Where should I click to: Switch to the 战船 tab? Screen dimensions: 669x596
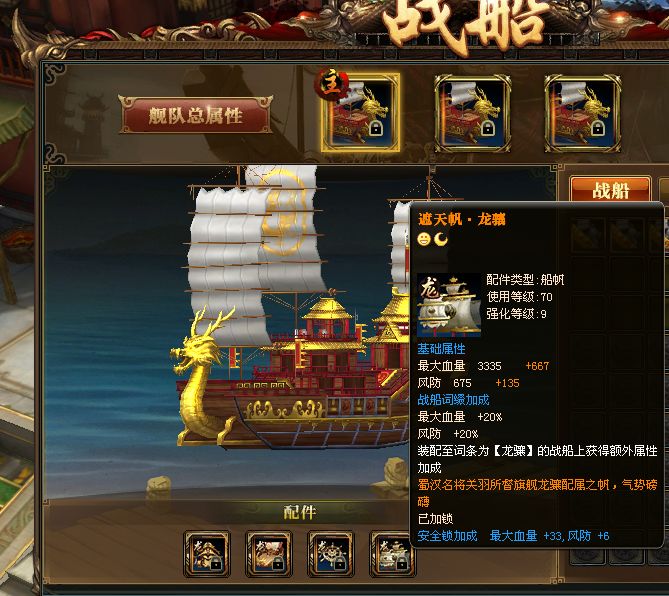610,189
